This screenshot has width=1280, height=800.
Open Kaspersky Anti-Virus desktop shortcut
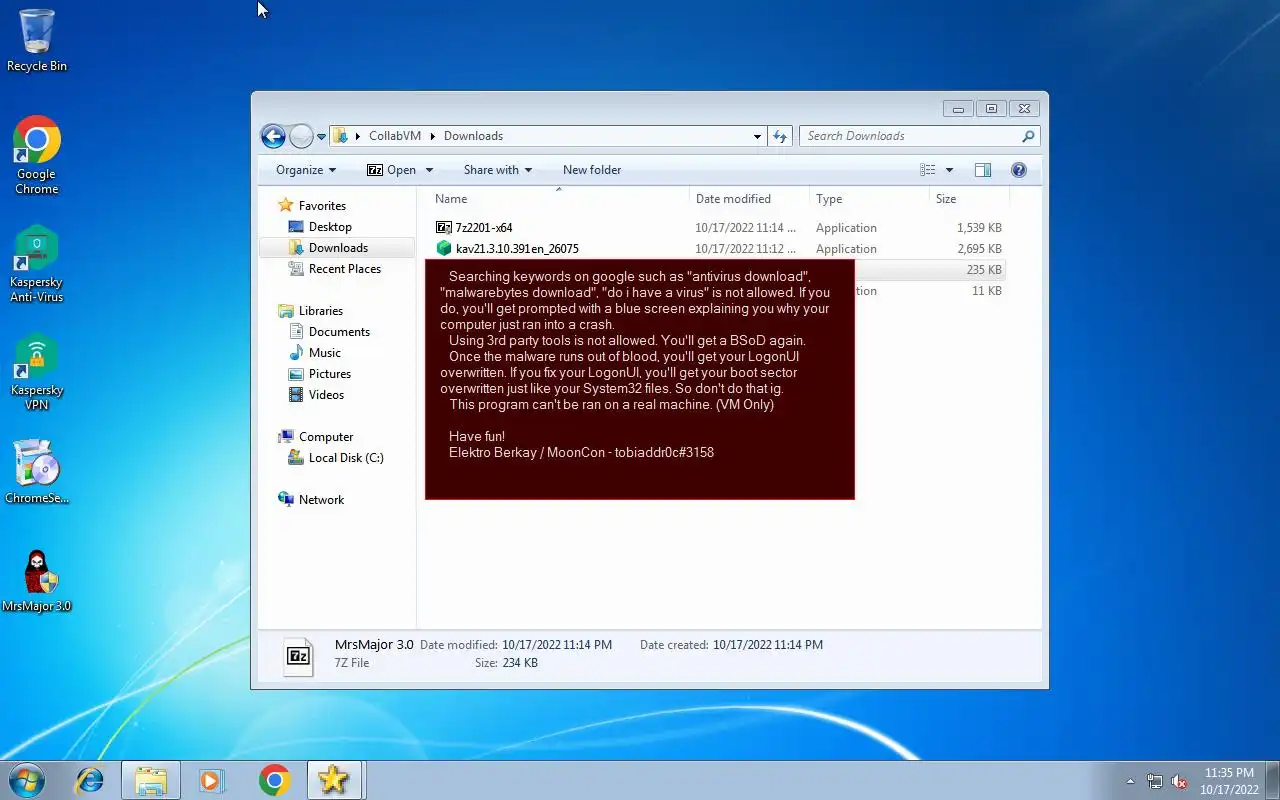tap(37, 263)
